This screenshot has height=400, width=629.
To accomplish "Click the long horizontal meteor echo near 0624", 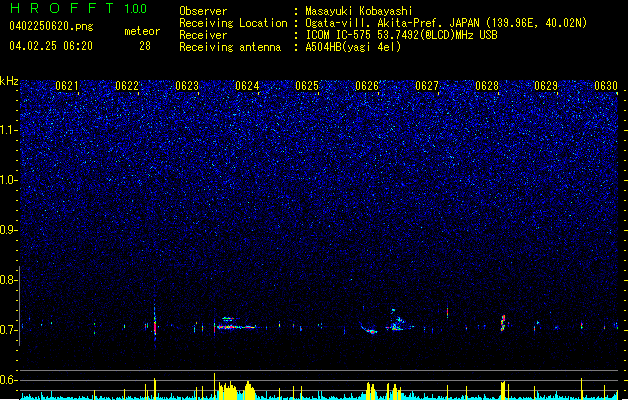I will click(x=236, y=327).
